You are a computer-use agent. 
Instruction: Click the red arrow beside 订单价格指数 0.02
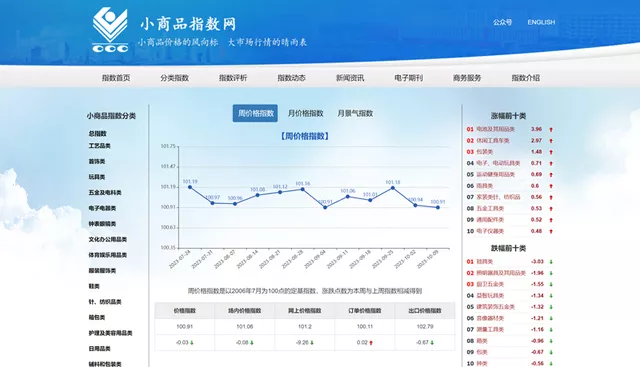371,343
